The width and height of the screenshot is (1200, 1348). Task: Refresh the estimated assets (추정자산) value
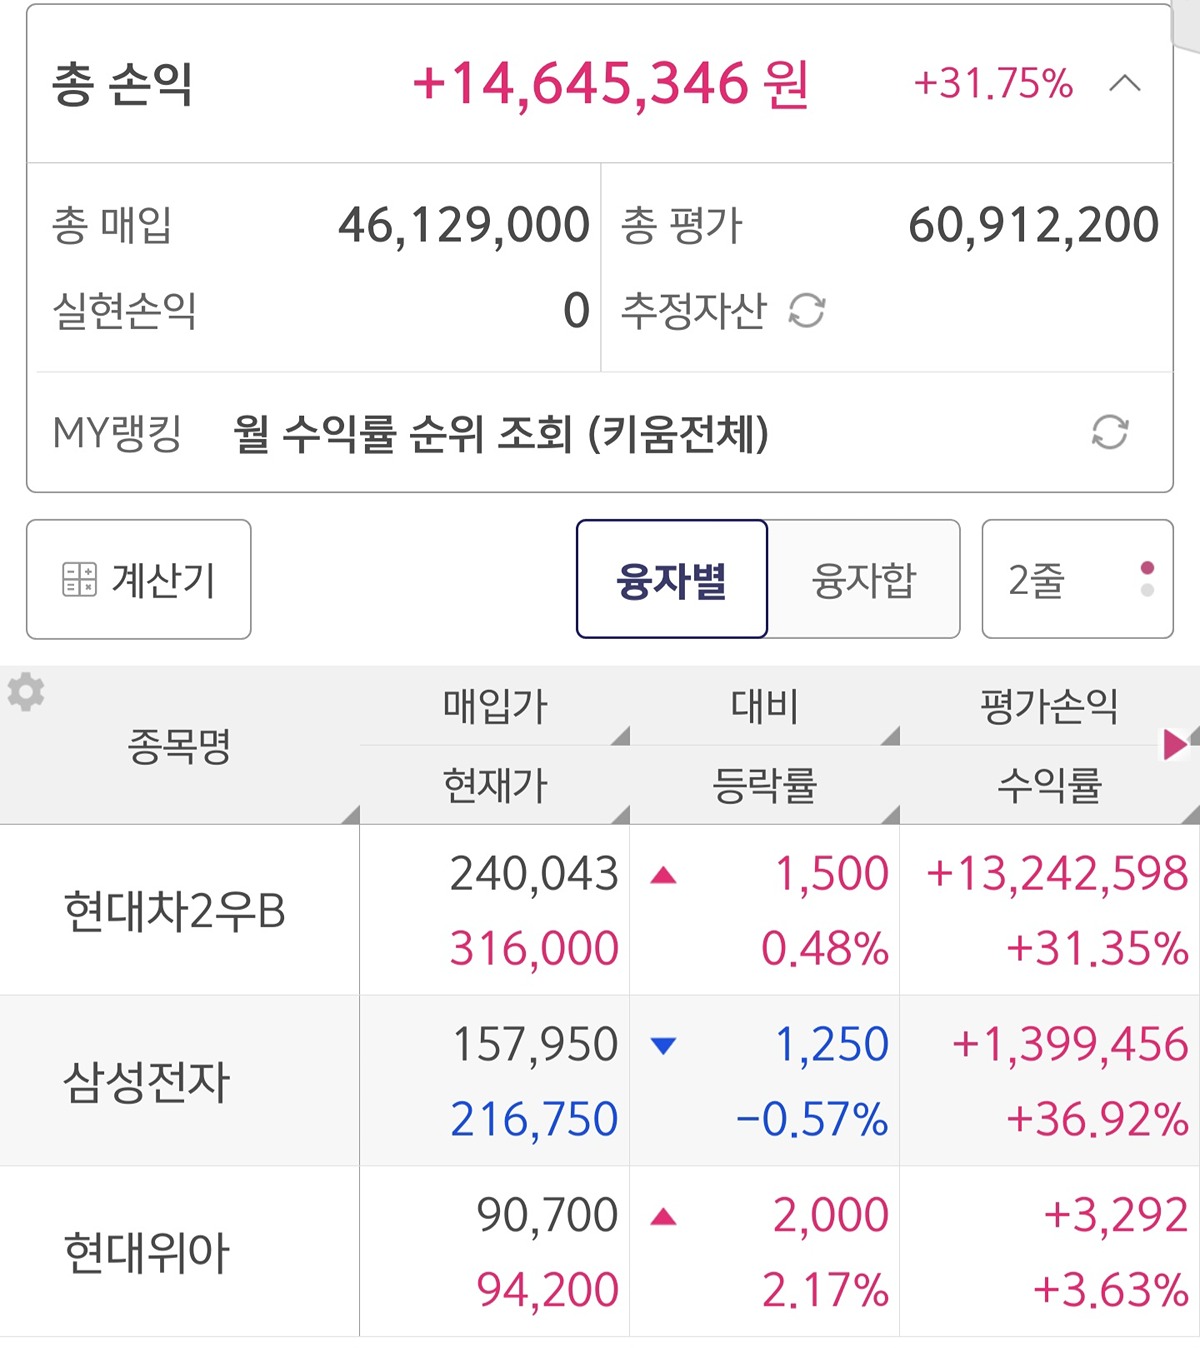click(x=806, y=311)
